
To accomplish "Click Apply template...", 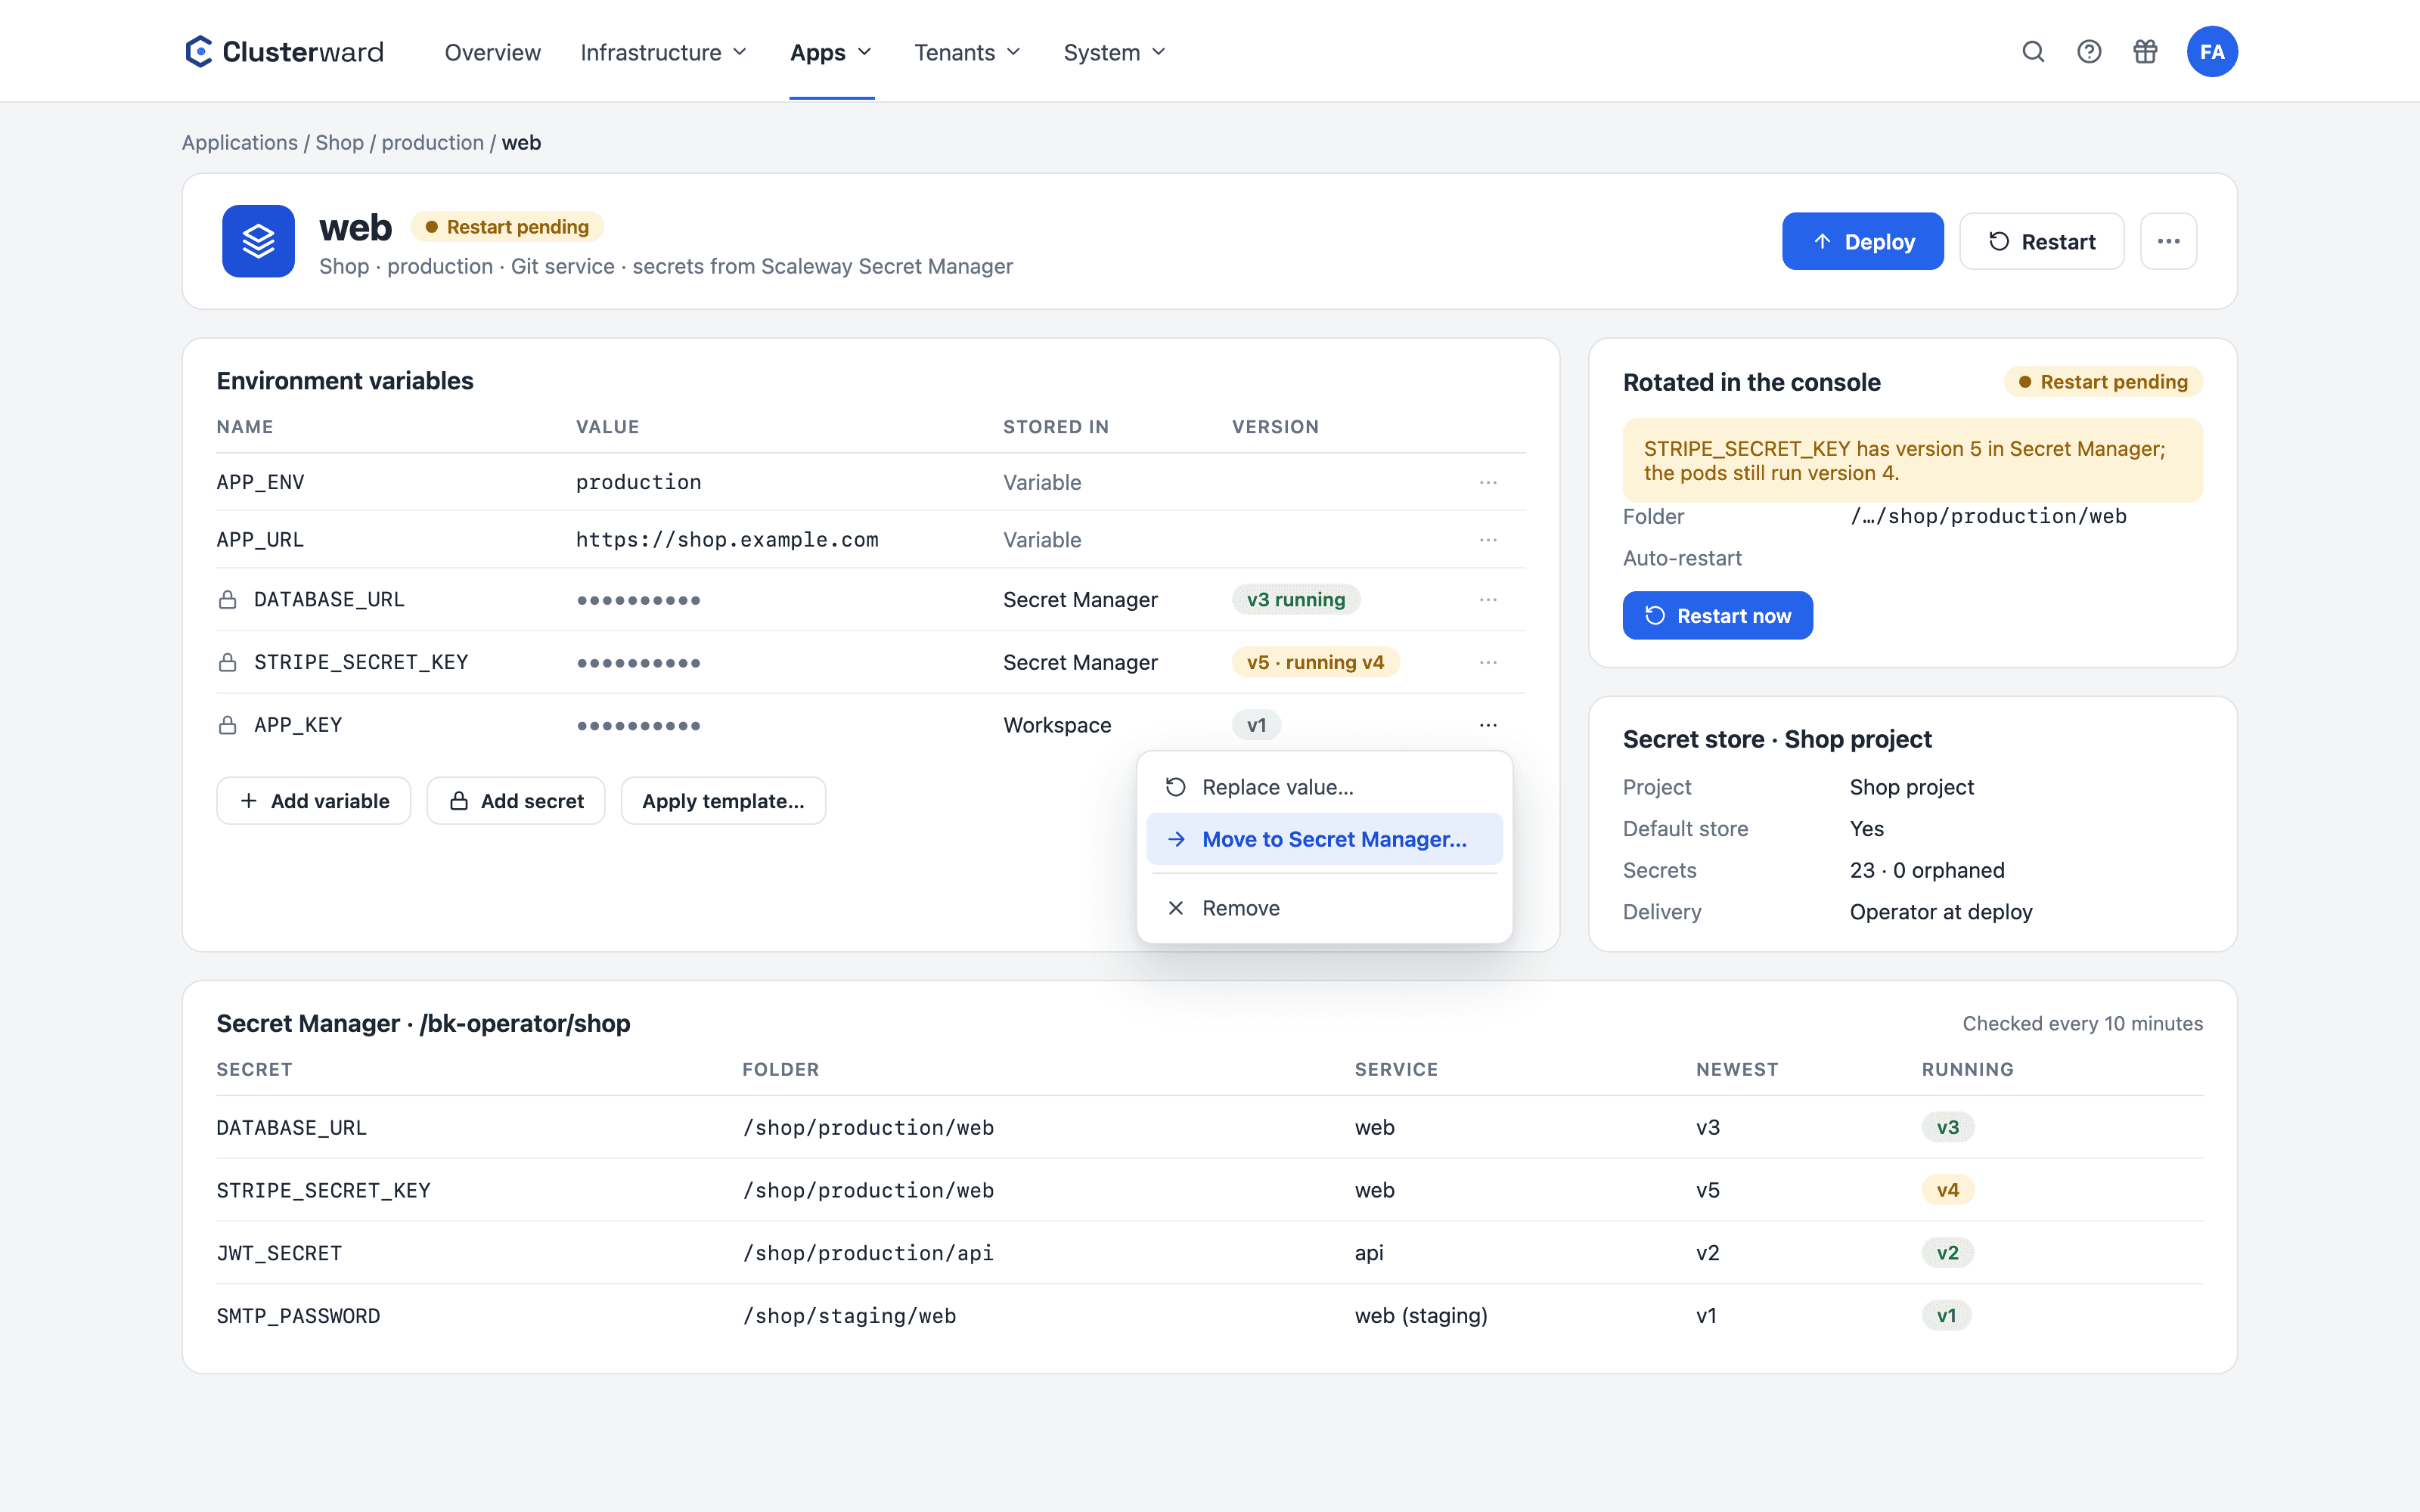I will click(x=723, y=801).
